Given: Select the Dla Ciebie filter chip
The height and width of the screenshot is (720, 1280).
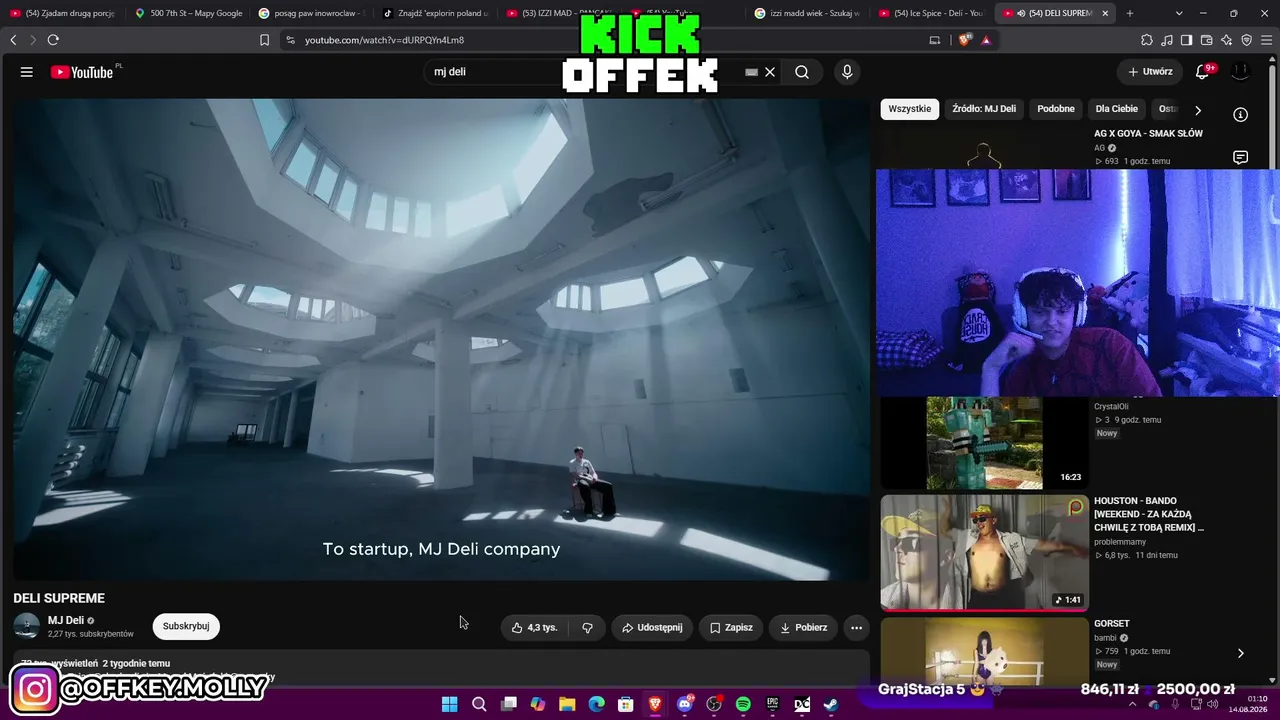Looking at the screenshot, I should pyautogui.click(x=1117, y=109).
